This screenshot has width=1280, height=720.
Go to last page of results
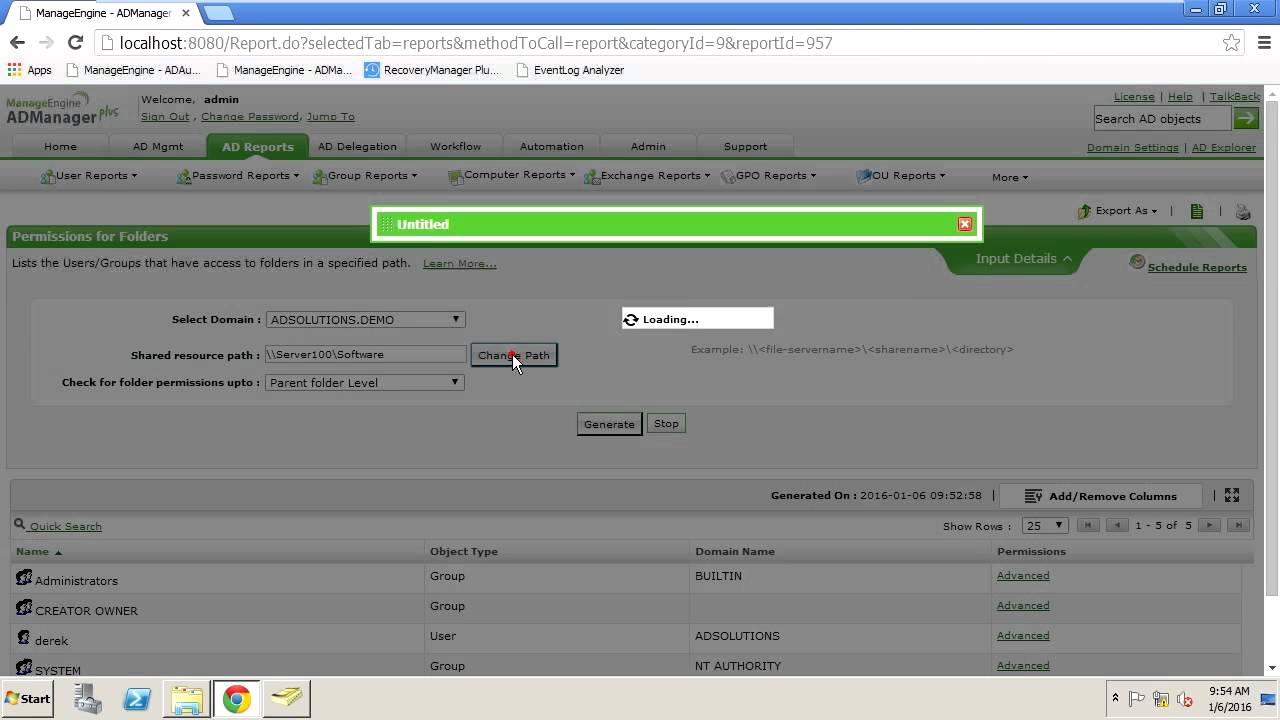click(1239, 525)
